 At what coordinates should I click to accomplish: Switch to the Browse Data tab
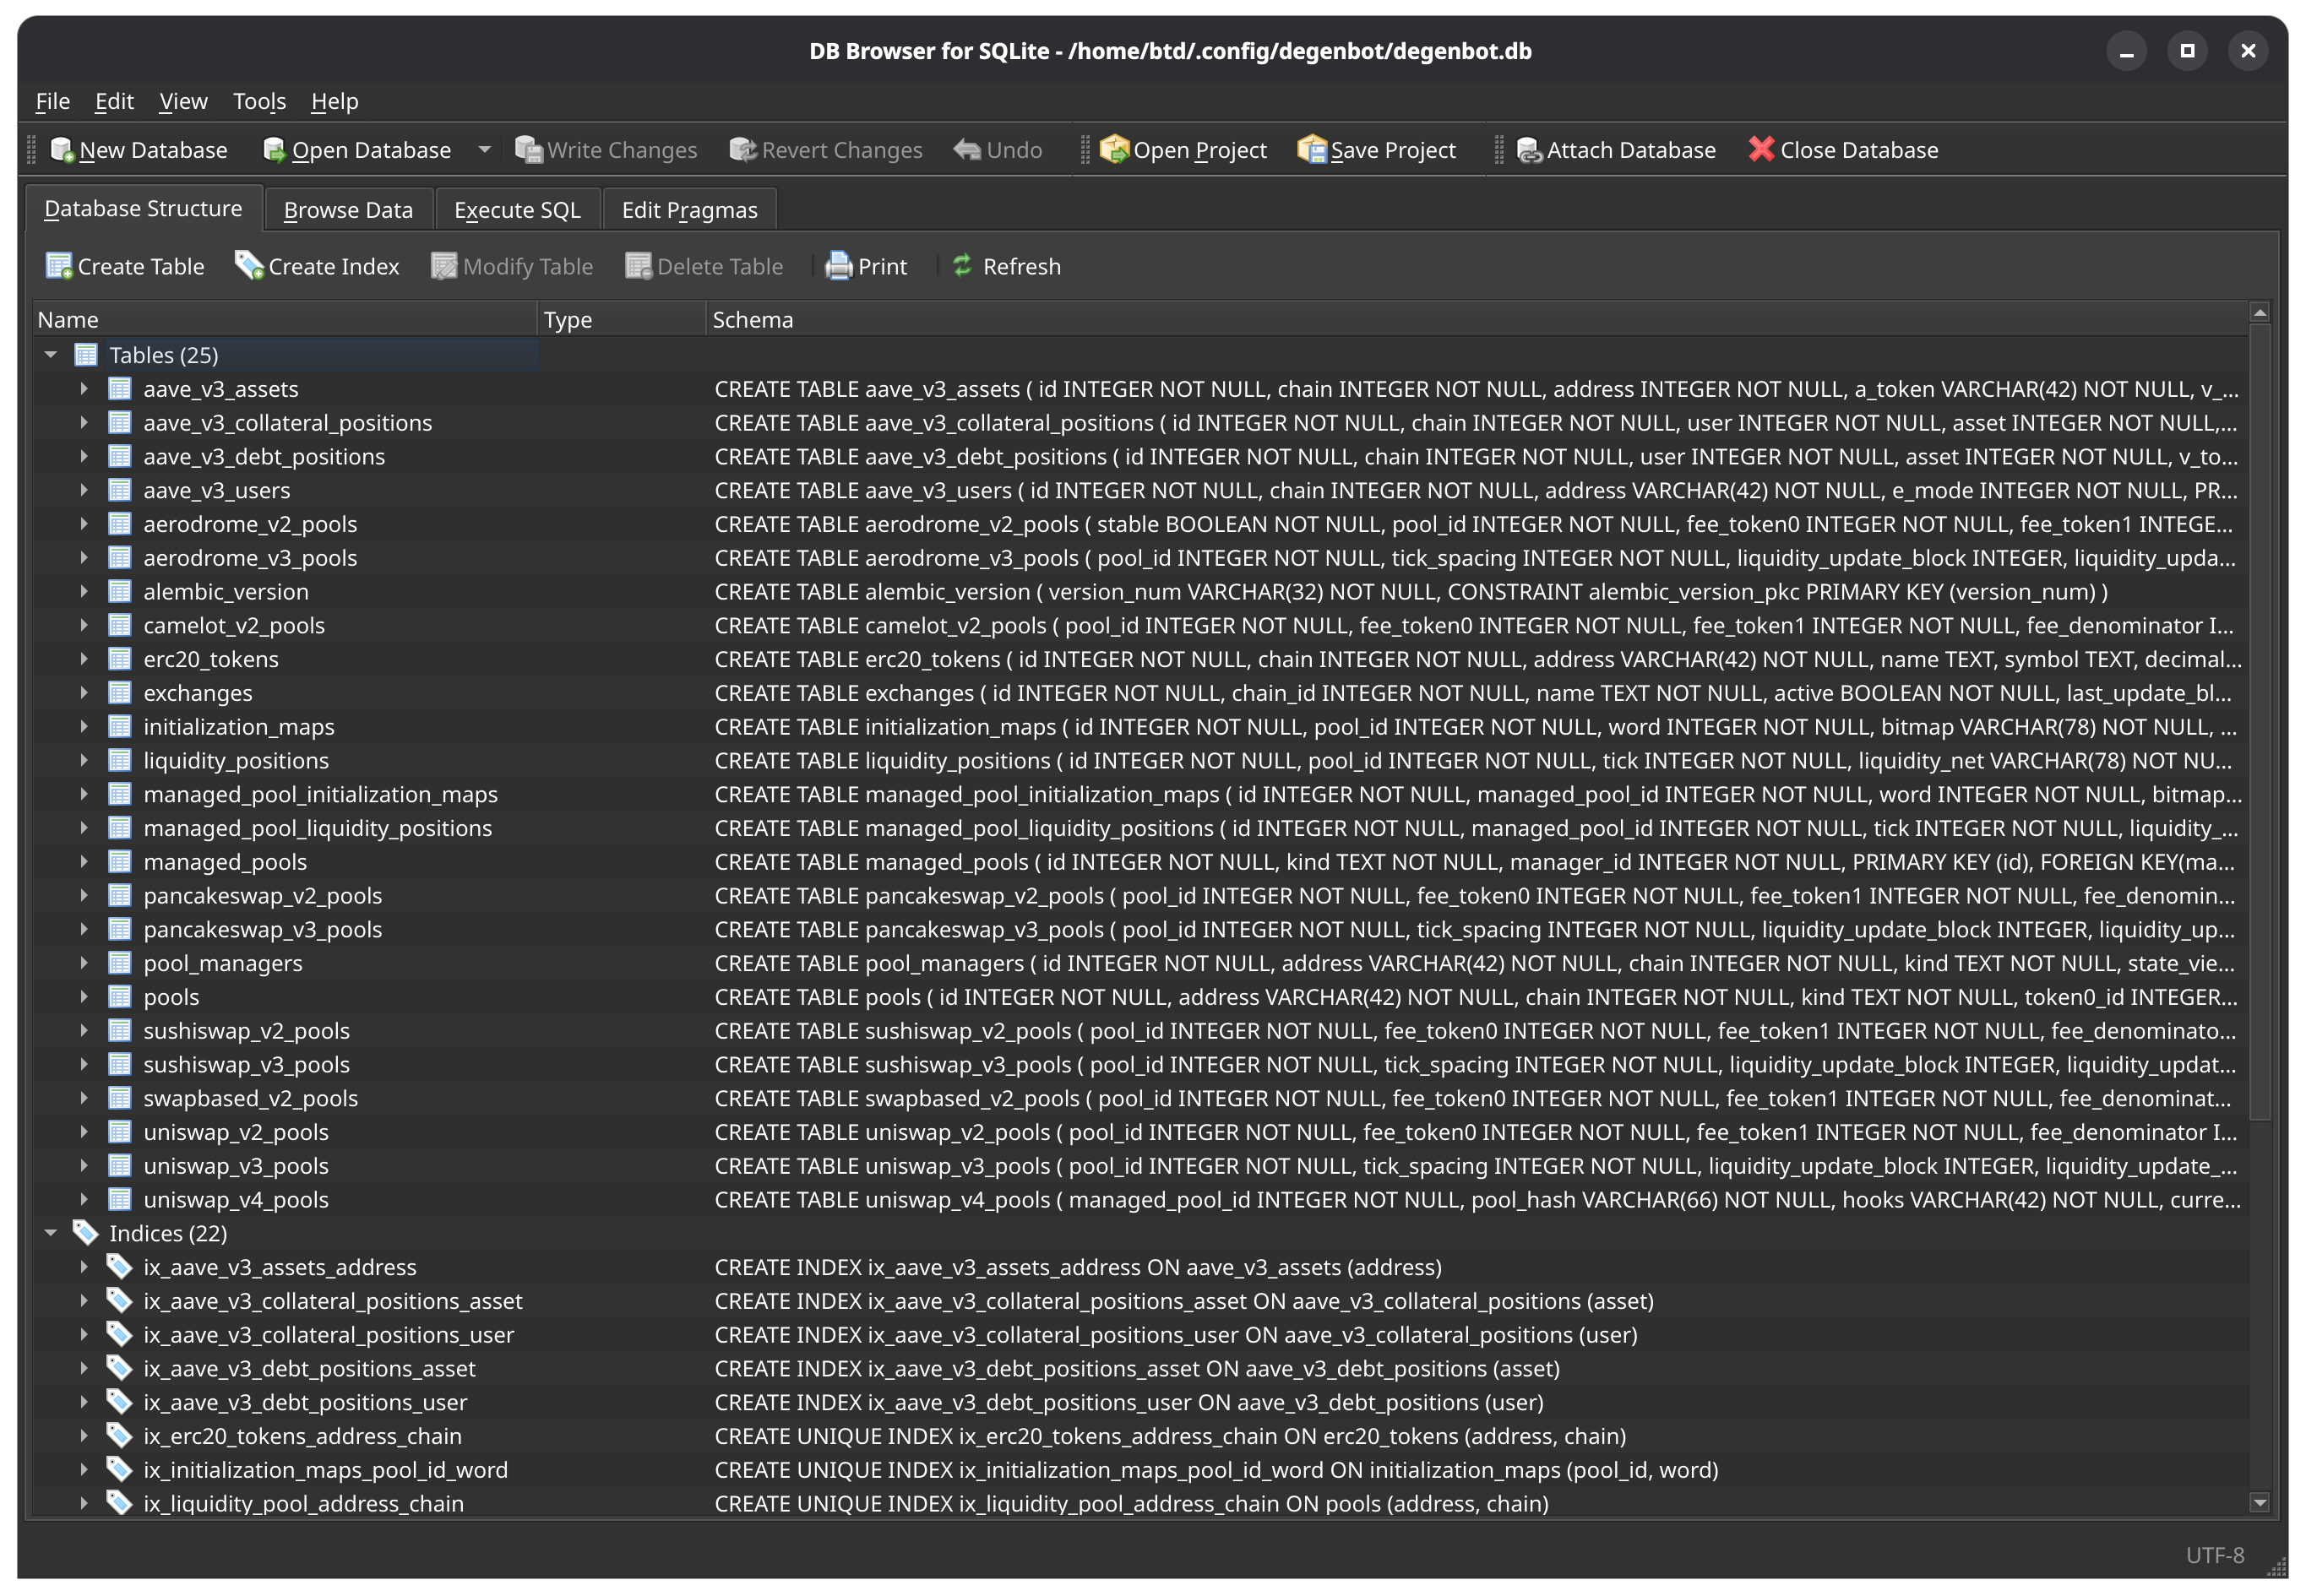348,210
